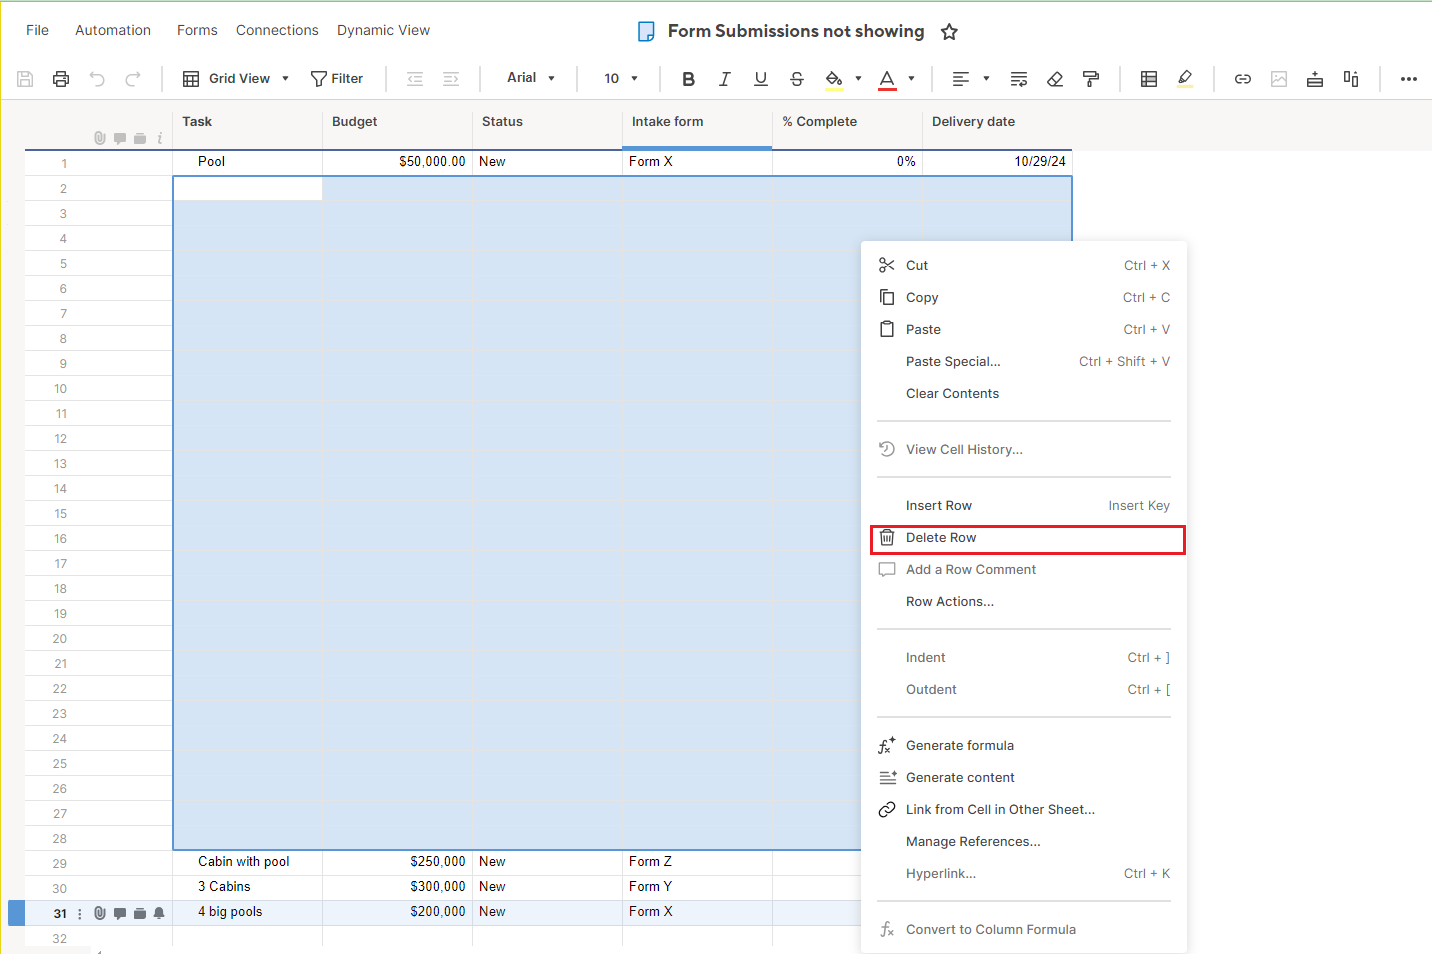Open the Grid View dropdown
This screenshot has height=954, width=1432.
click(236, 79)
